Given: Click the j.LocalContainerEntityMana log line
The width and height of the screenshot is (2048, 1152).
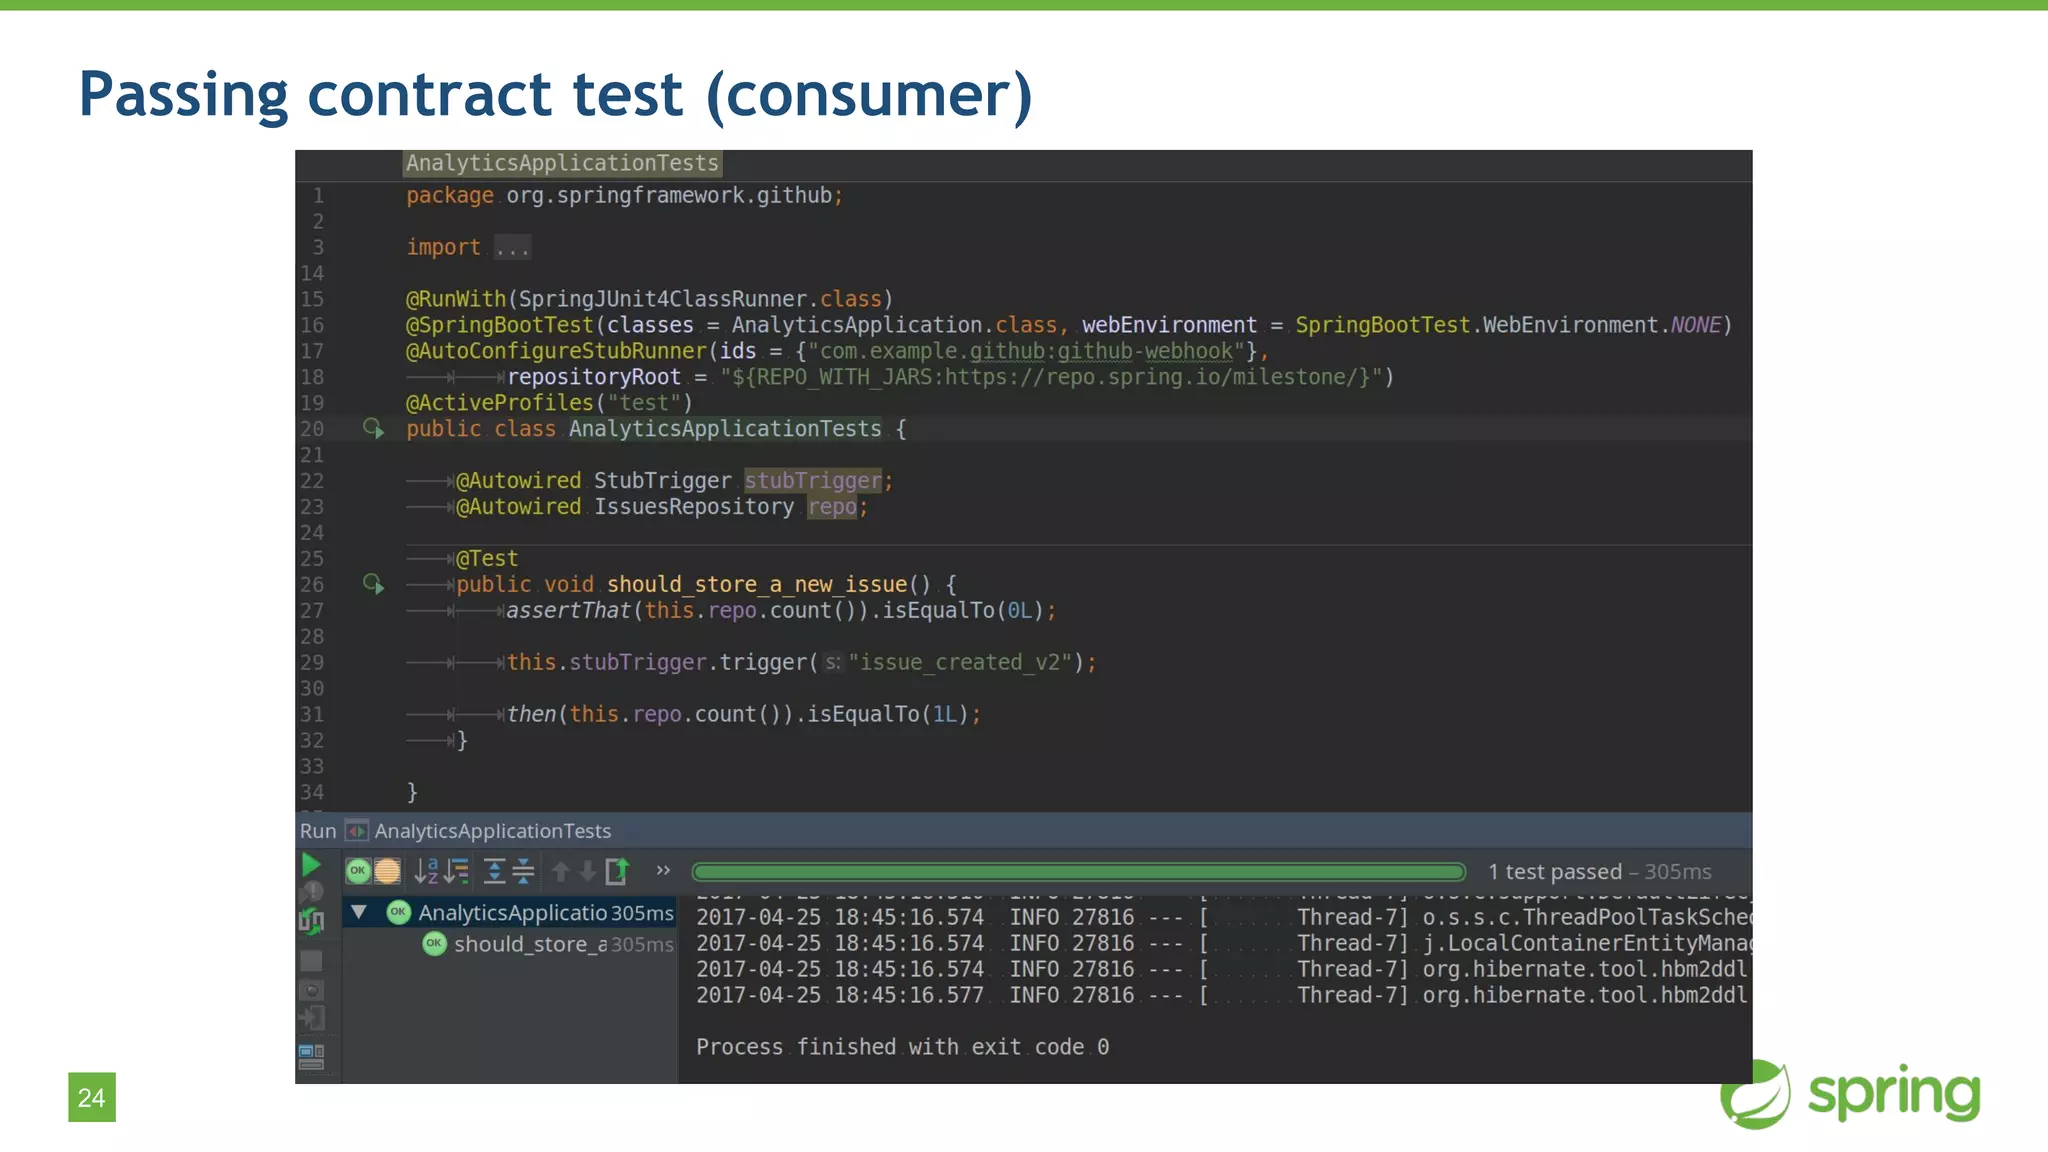Looking at the screenshot, I should (x=1222, y=943).
